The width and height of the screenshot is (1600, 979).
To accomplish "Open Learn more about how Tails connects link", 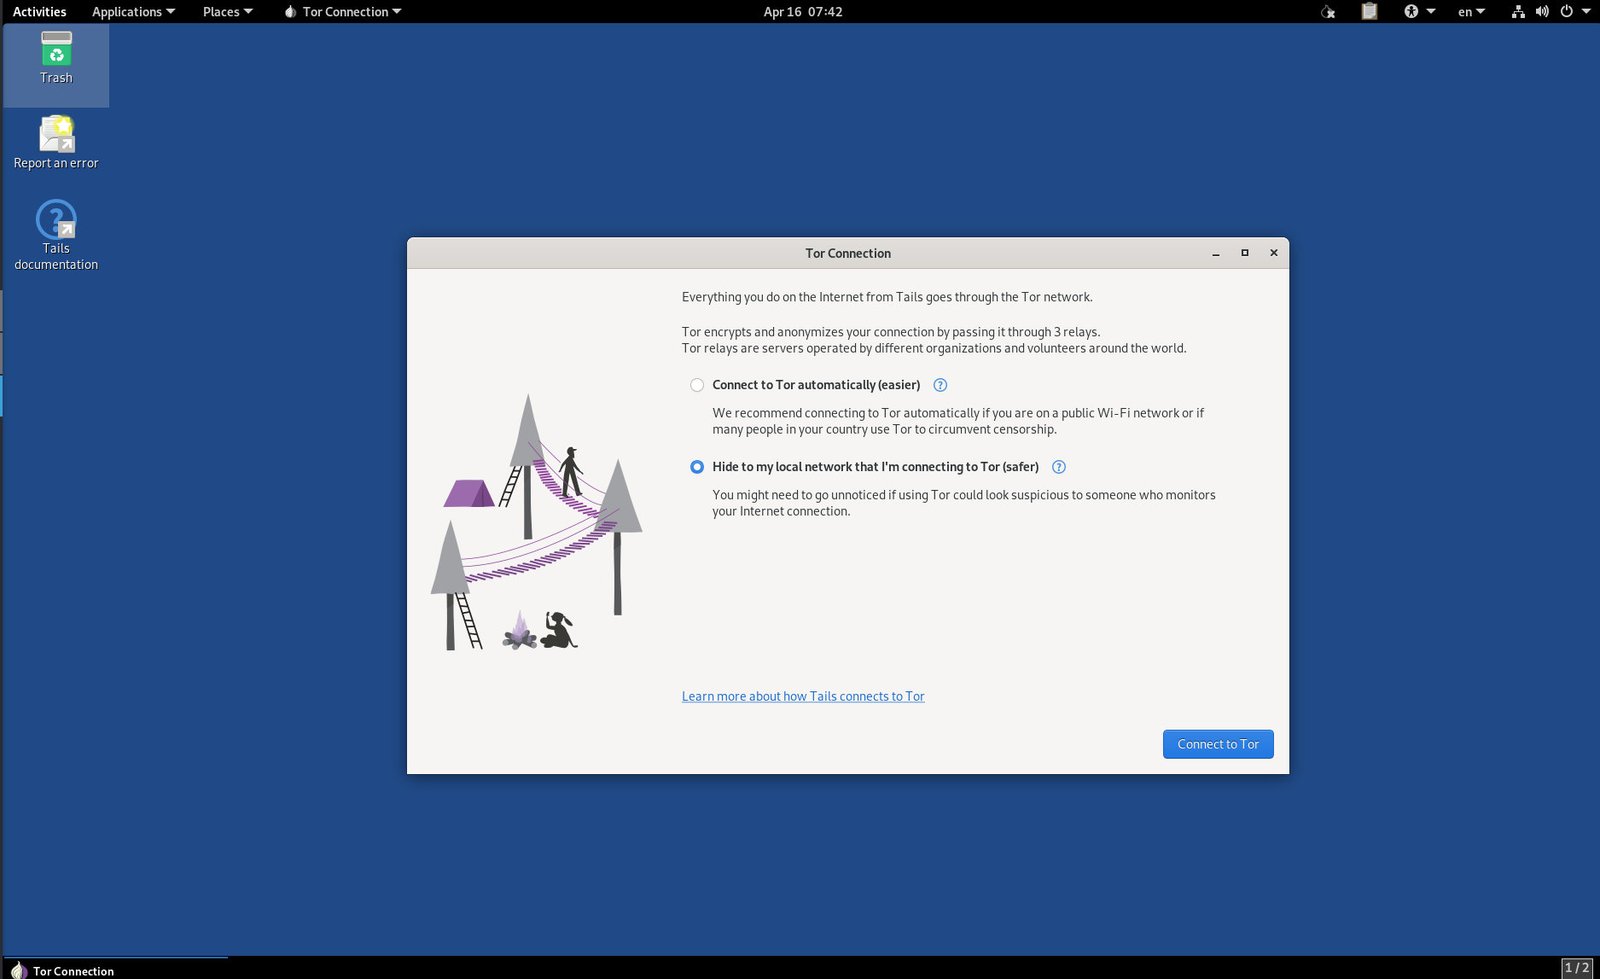I will (802, 697).
